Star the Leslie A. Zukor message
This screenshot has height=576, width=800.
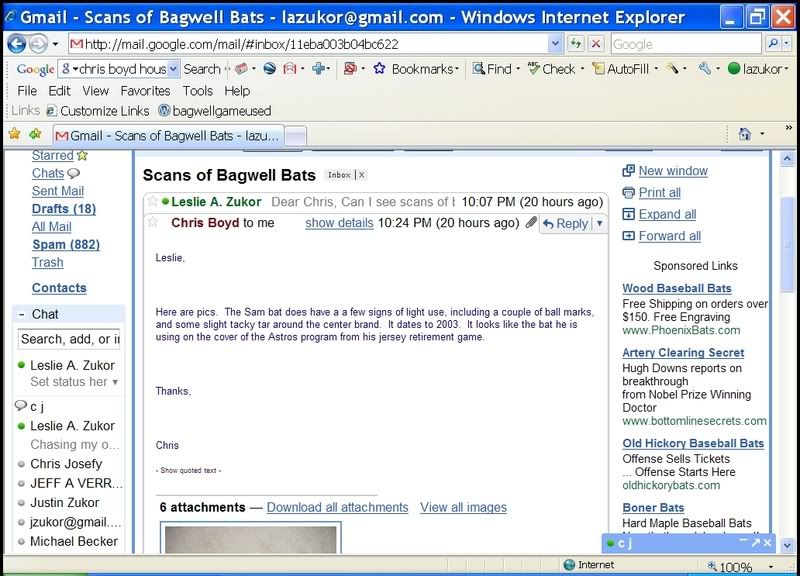click(x=152, y=201)
